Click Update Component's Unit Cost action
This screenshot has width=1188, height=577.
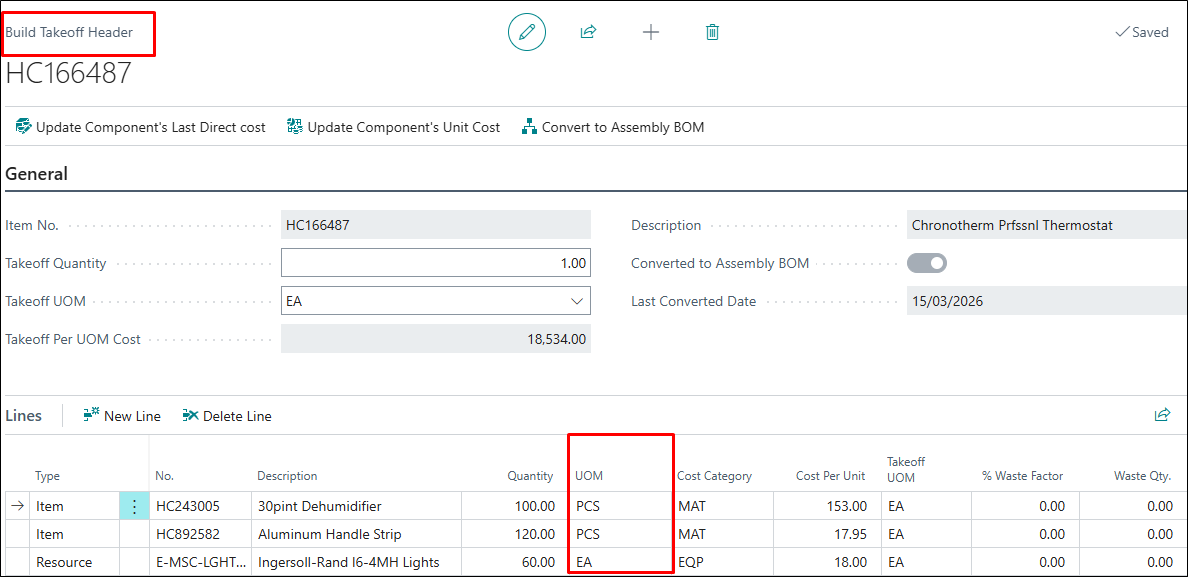pos(393,127)
